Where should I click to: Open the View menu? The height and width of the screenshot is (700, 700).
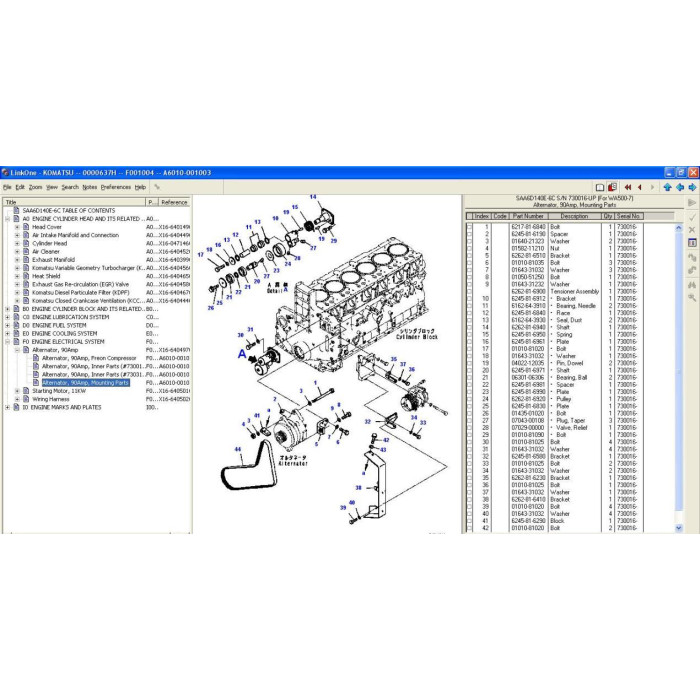(x=52, y=187)
